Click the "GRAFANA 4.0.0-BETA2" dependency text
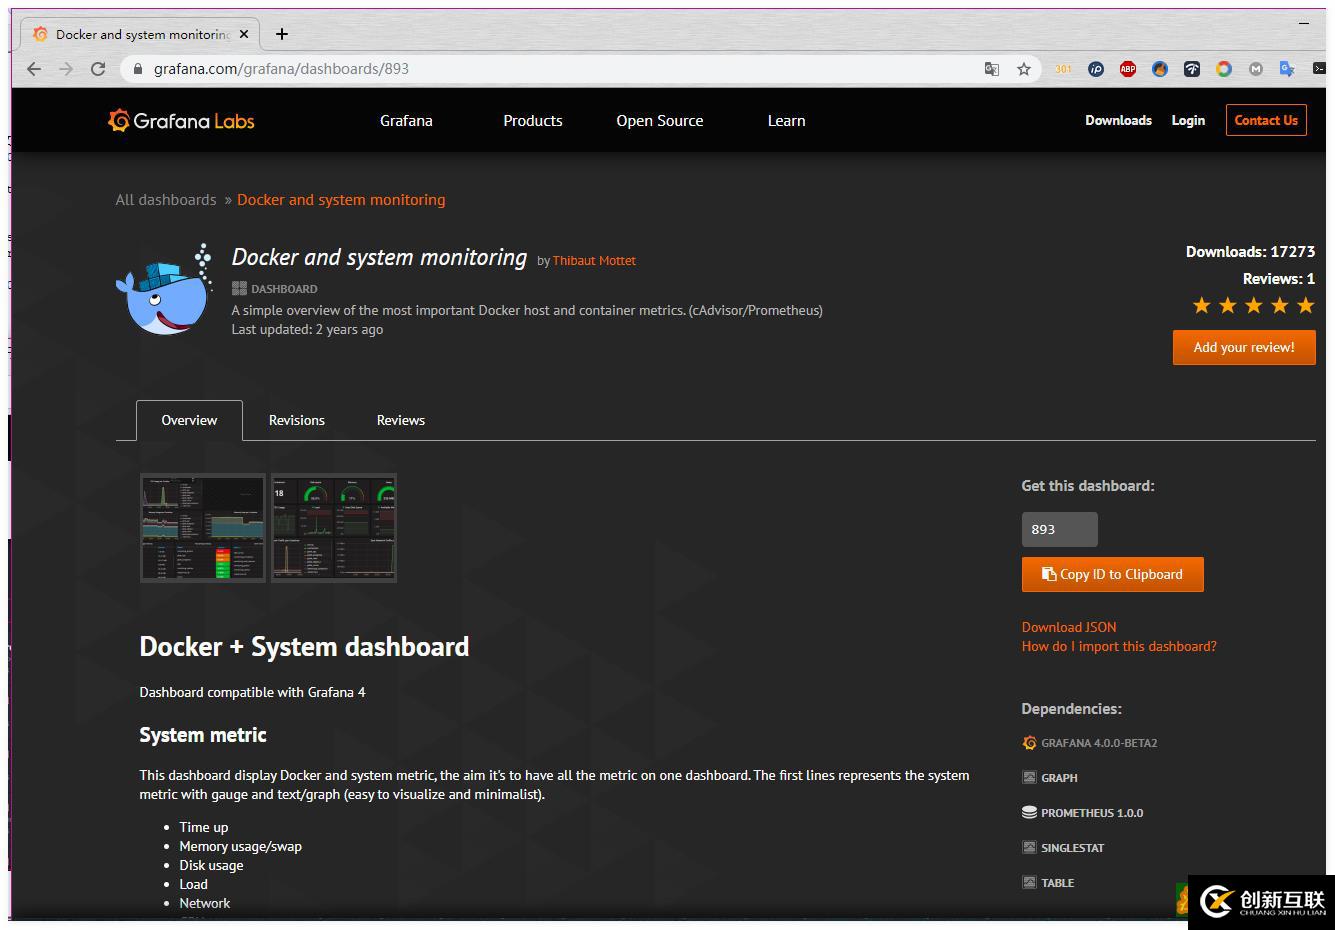Image resolution: width=1335 pixels, height=930 pixels. (x=1099, y=744)
